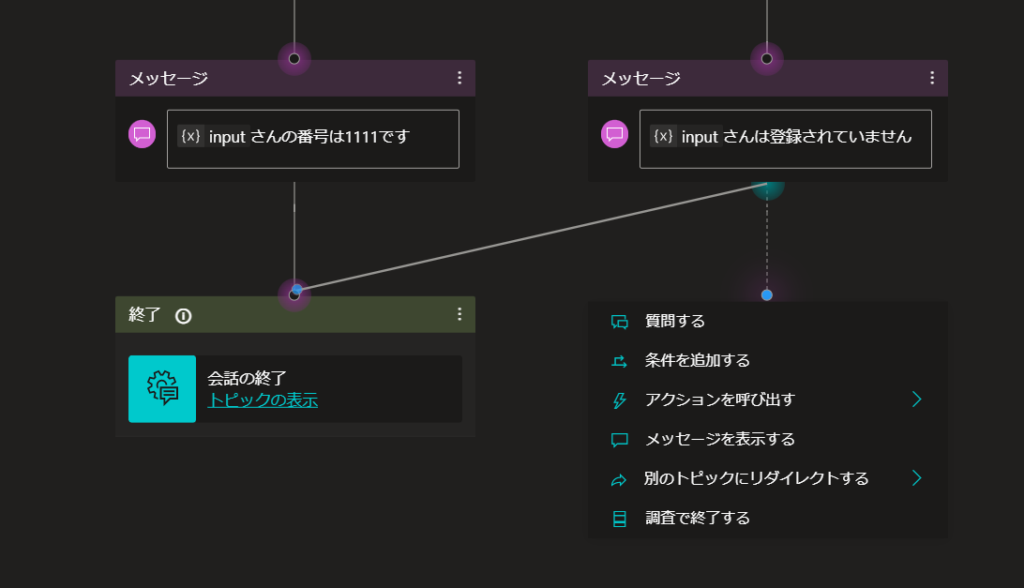Expand 別のトピックにリダイレクトする submenu chevron
Viewport: 1024px width, 588px height.
[x=917, y=478]
